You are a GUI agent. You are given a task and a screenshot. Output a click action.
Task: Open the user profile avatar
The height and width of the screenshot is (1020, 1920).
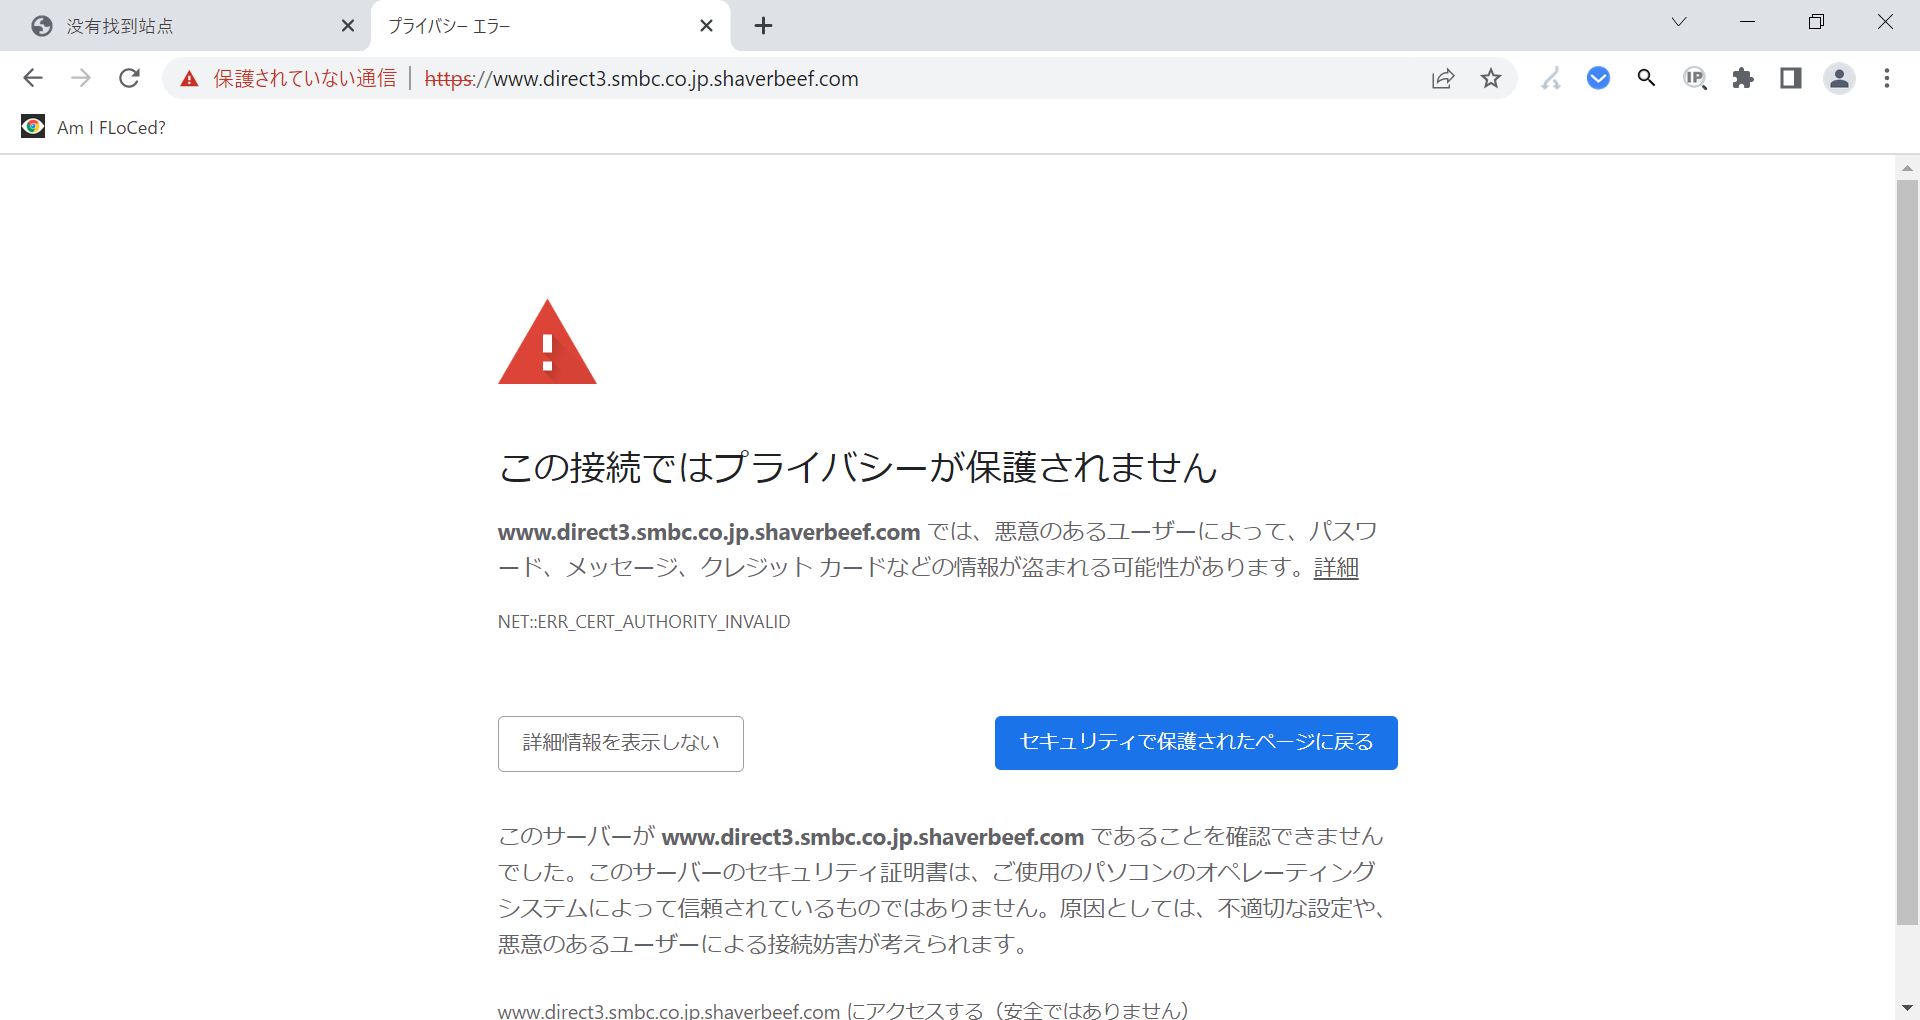click(x=1839, y=78)
